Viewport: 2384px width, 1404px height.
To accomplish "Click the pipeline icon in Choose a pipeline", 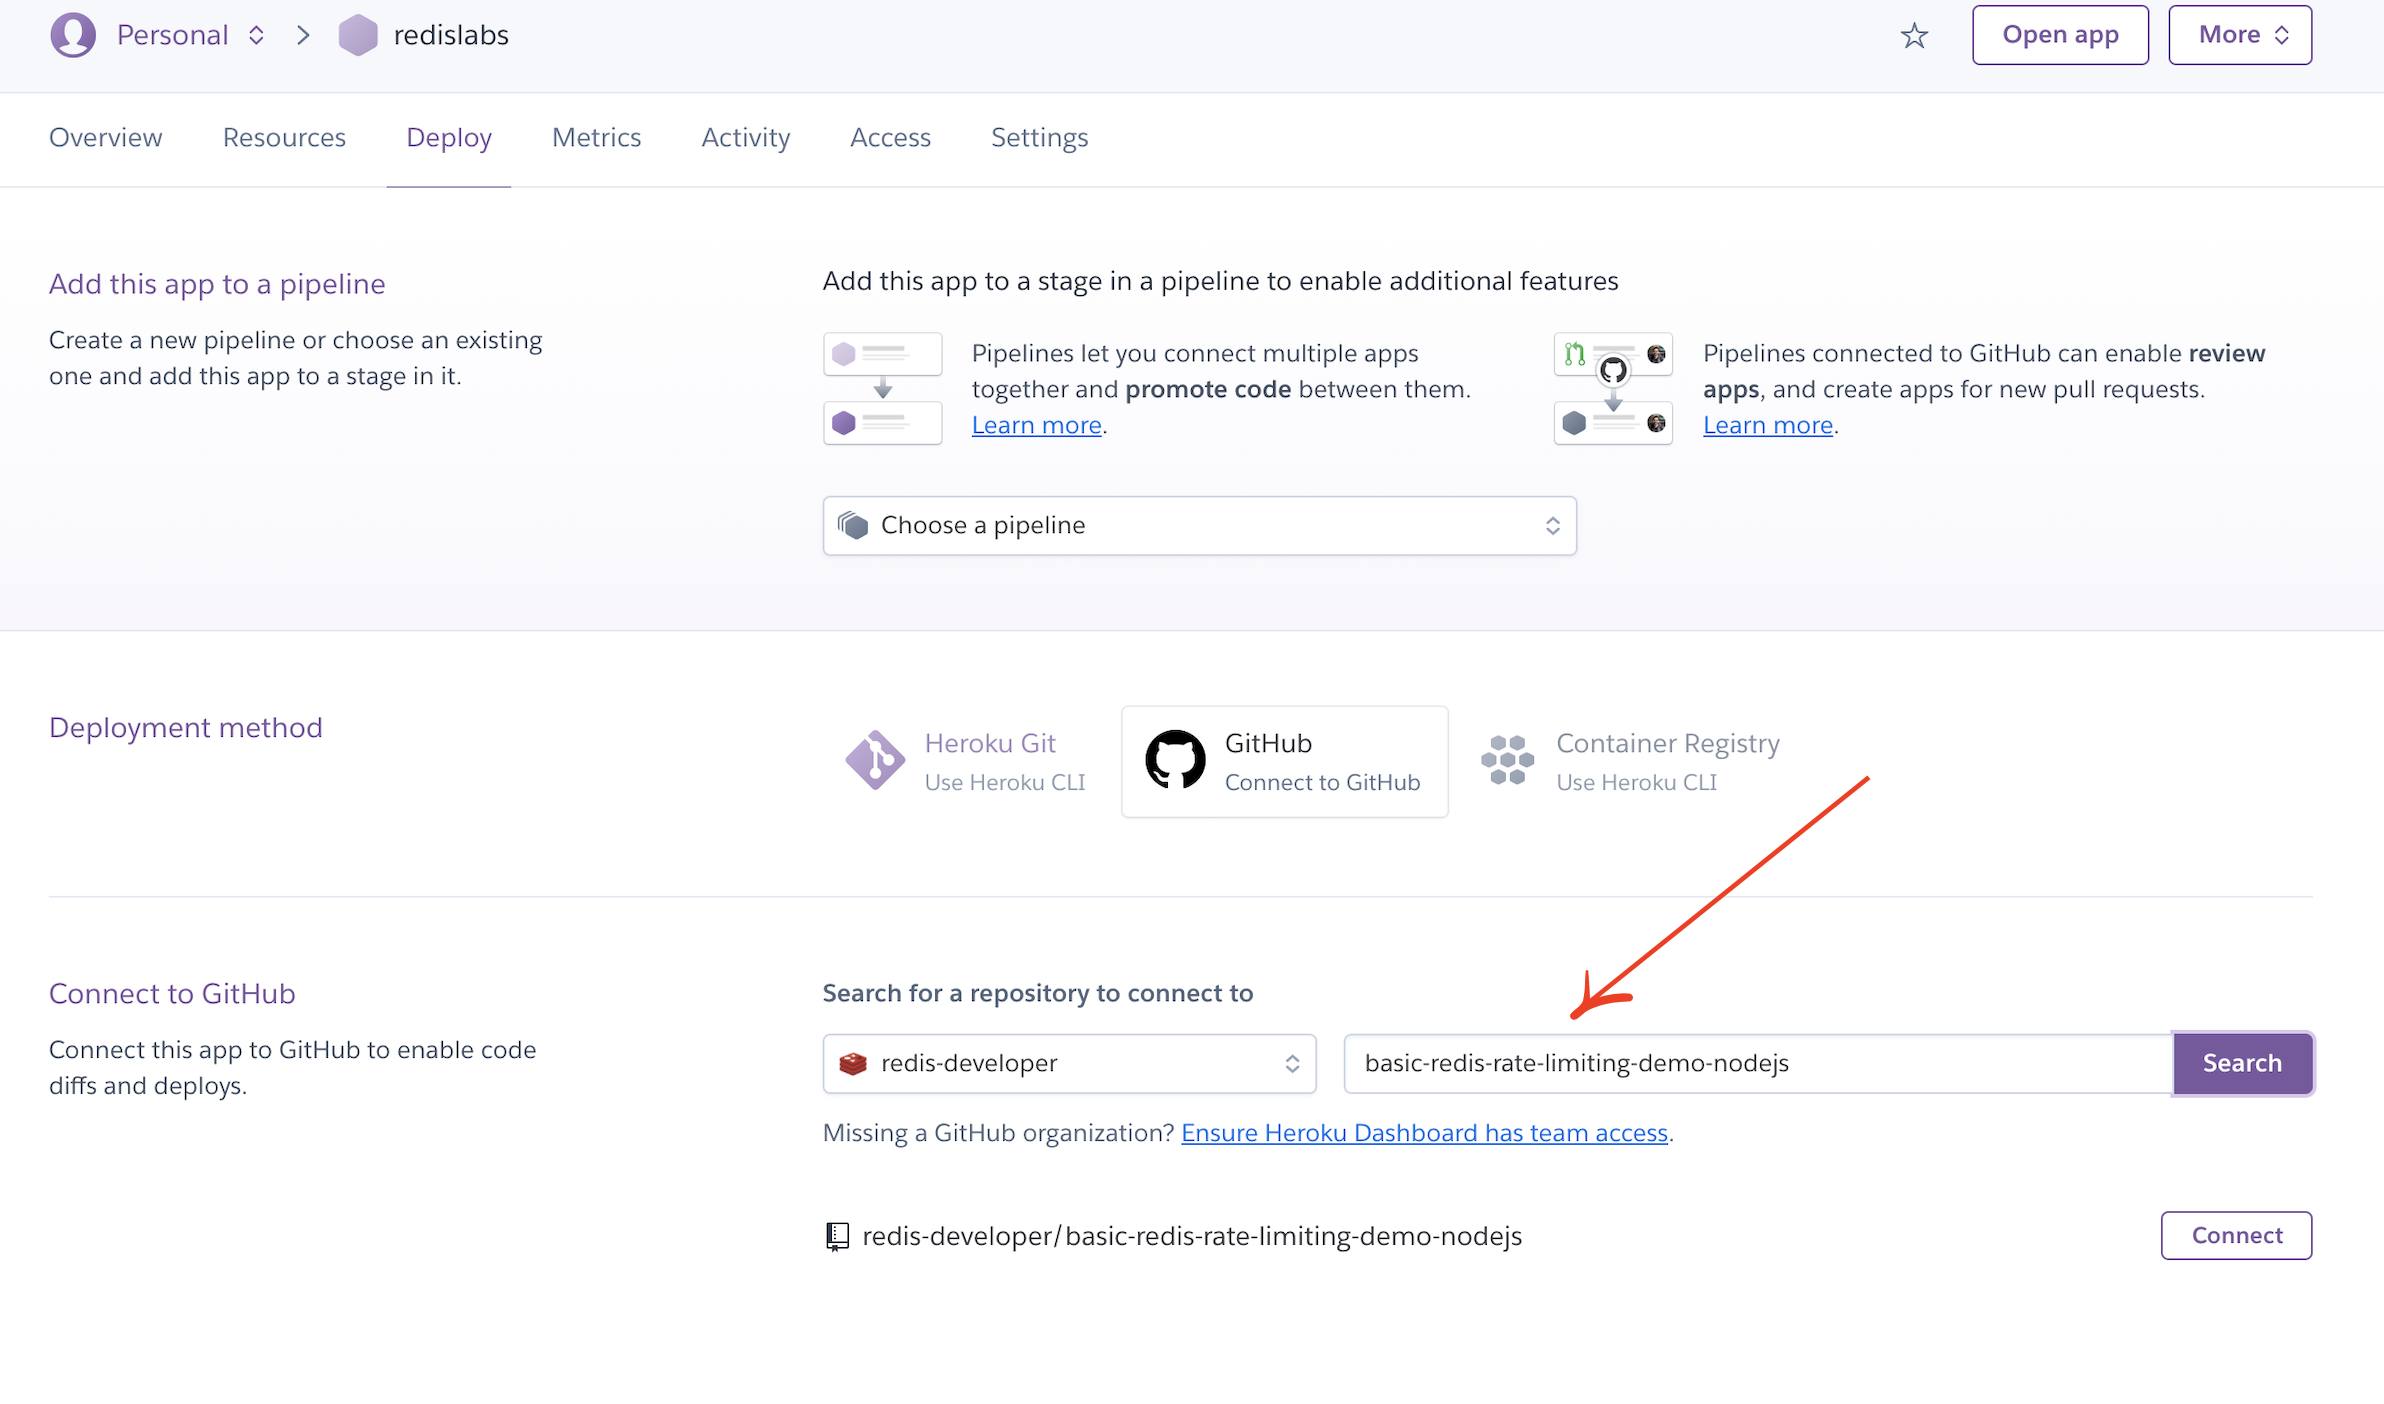I will pyautogui.click(x=853, y=525).
